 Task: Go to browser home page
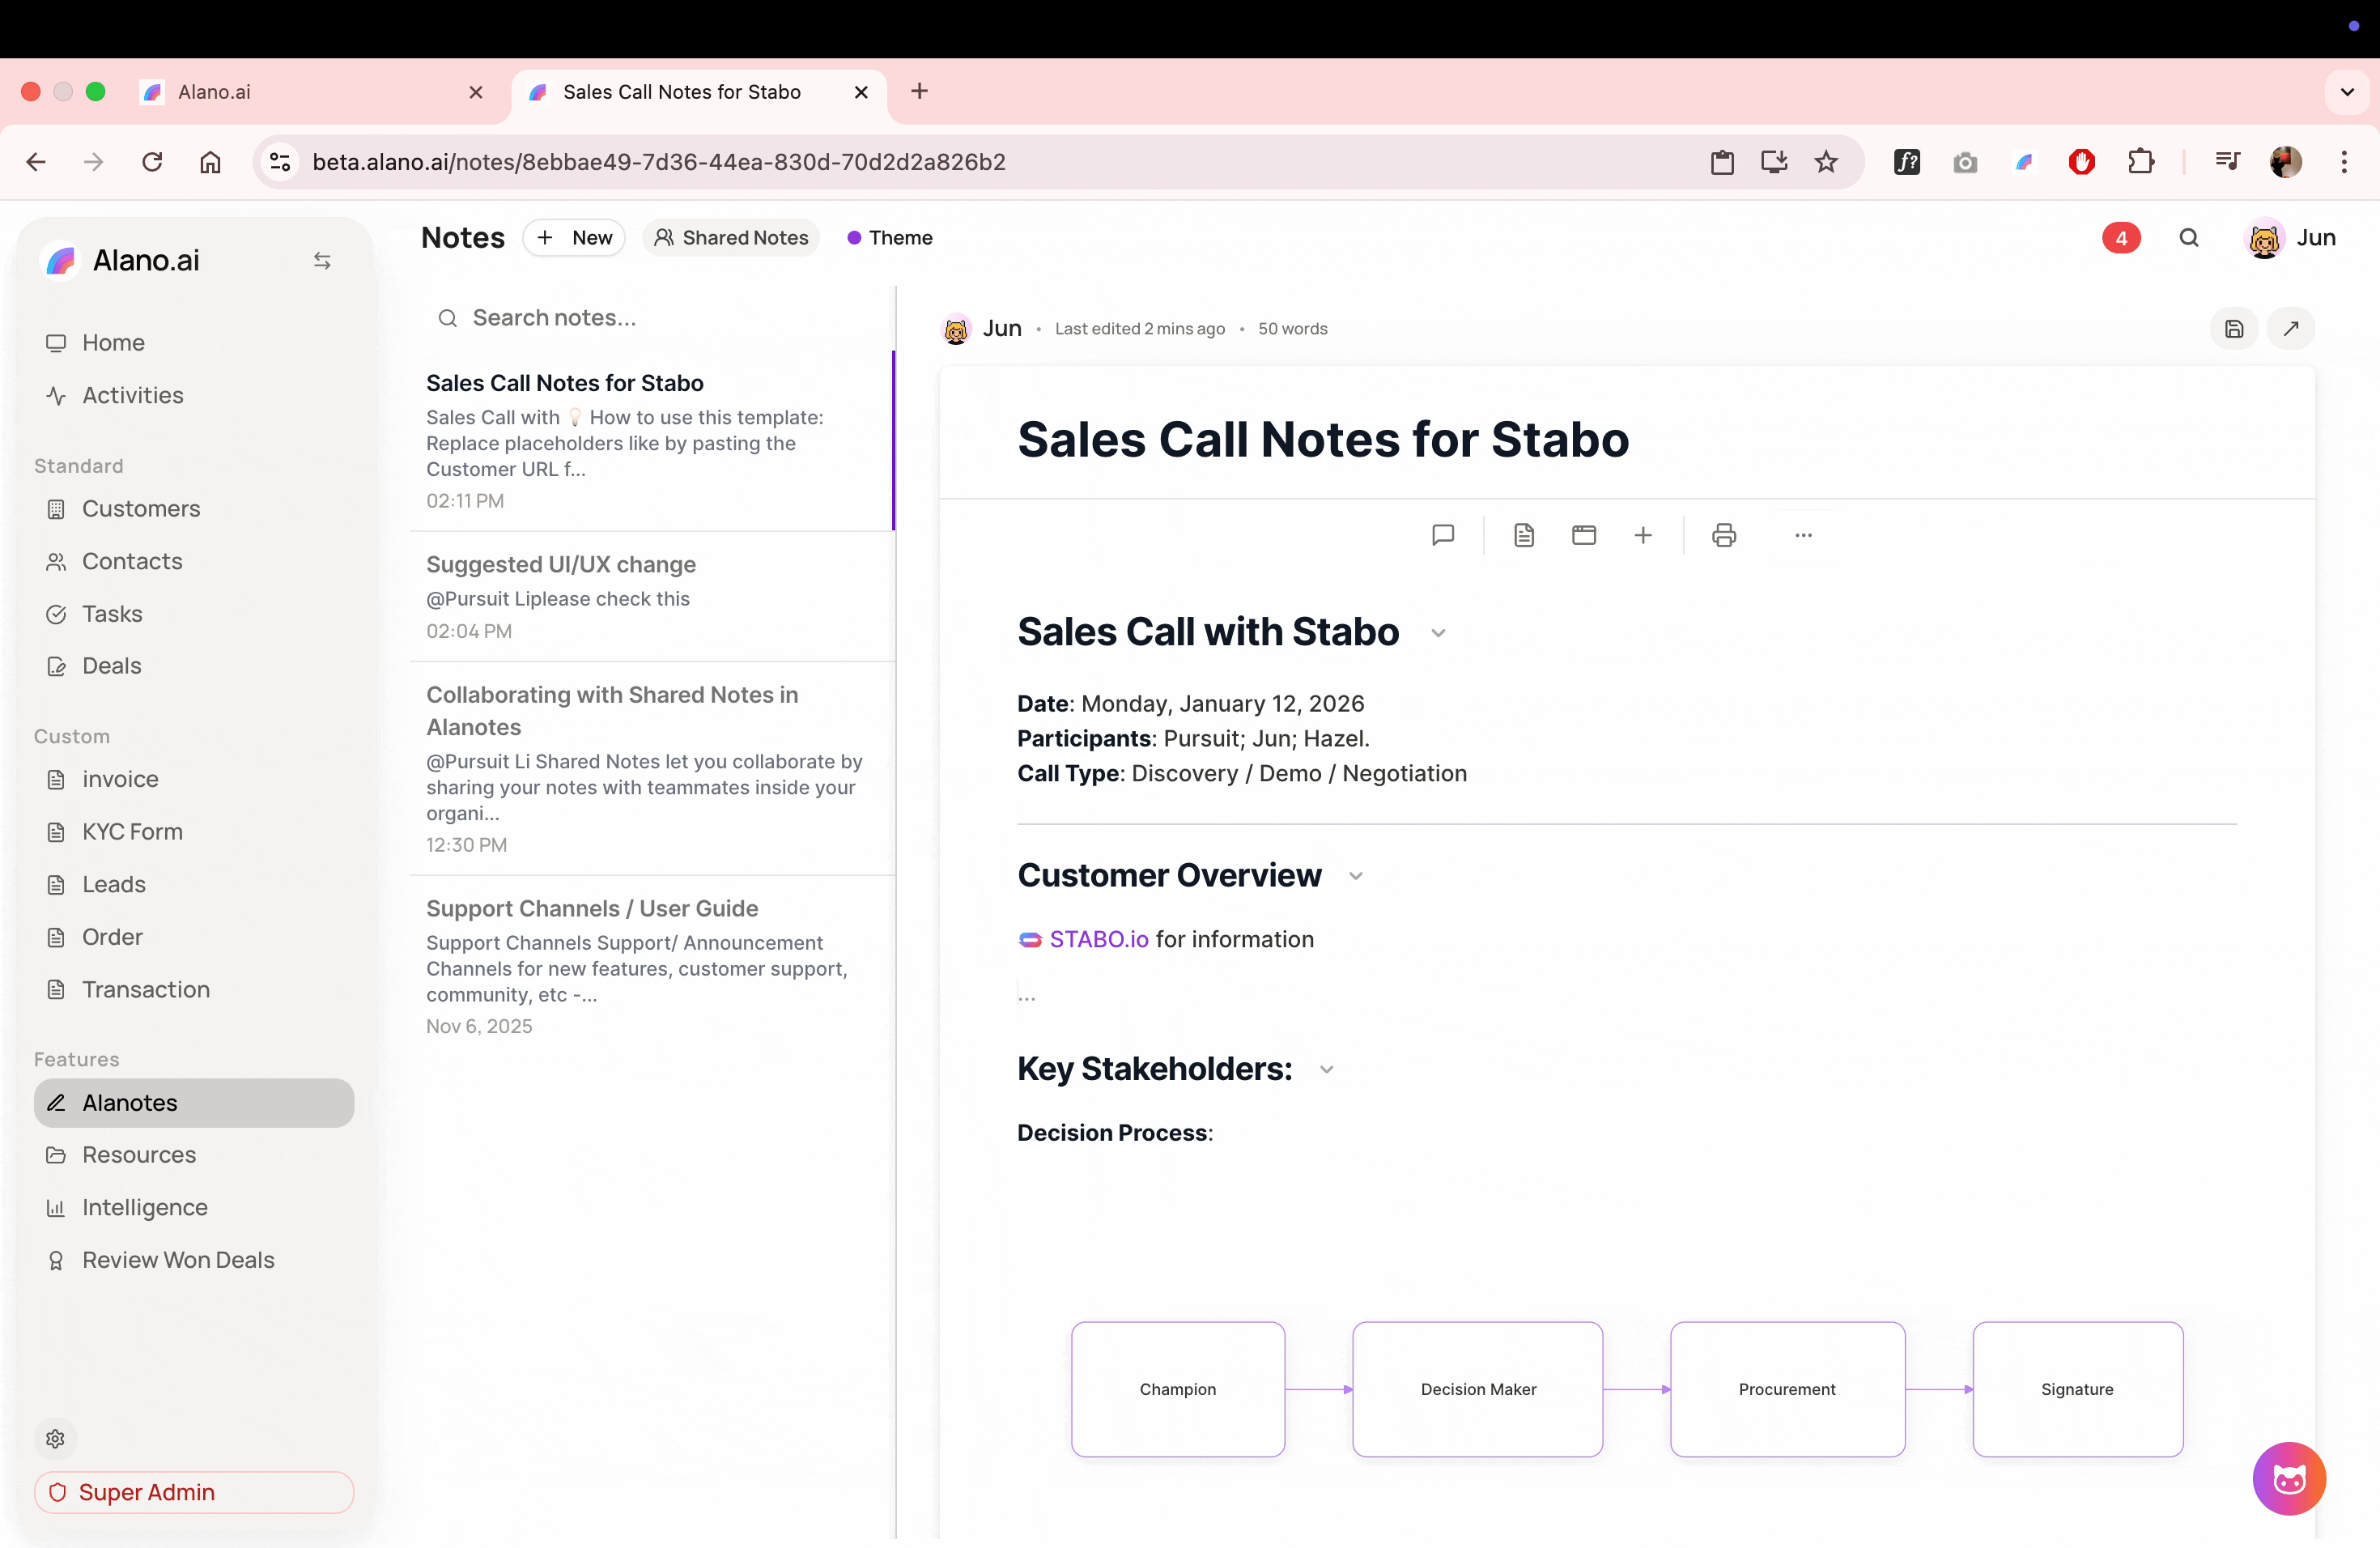click(210, 162)
